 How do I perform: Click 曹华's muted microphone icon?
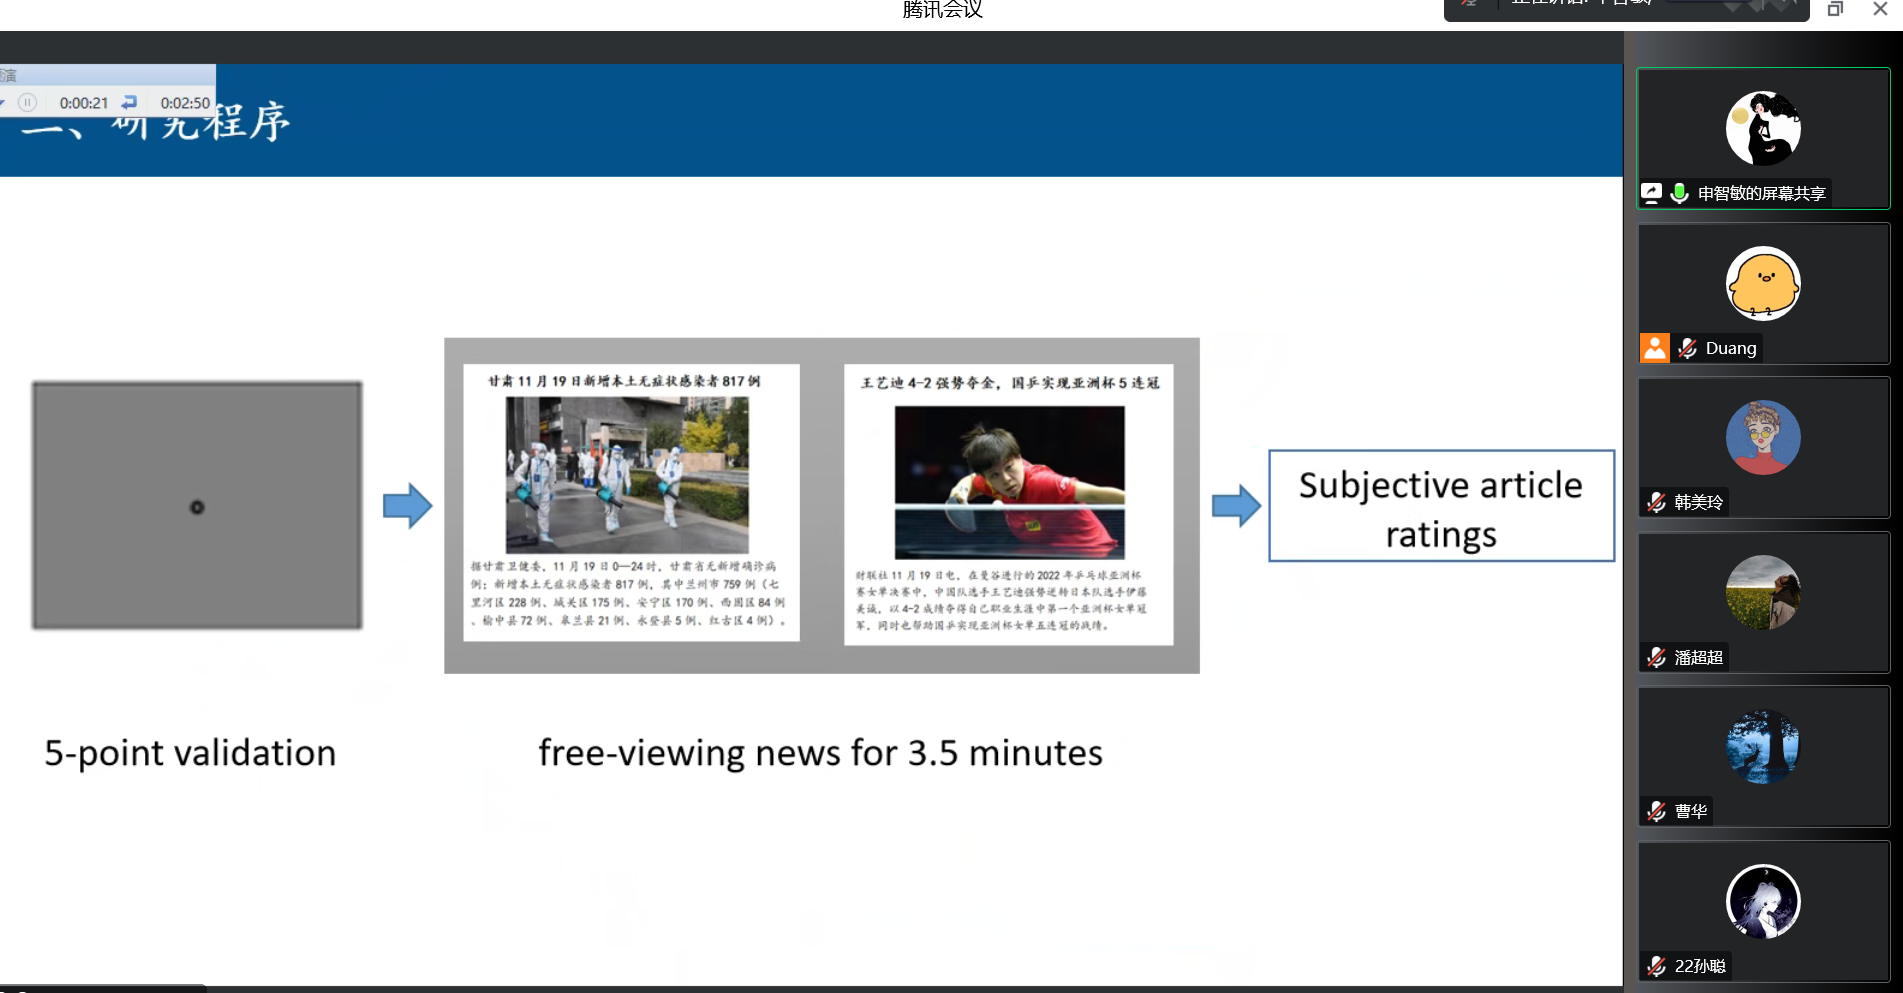1657,811
